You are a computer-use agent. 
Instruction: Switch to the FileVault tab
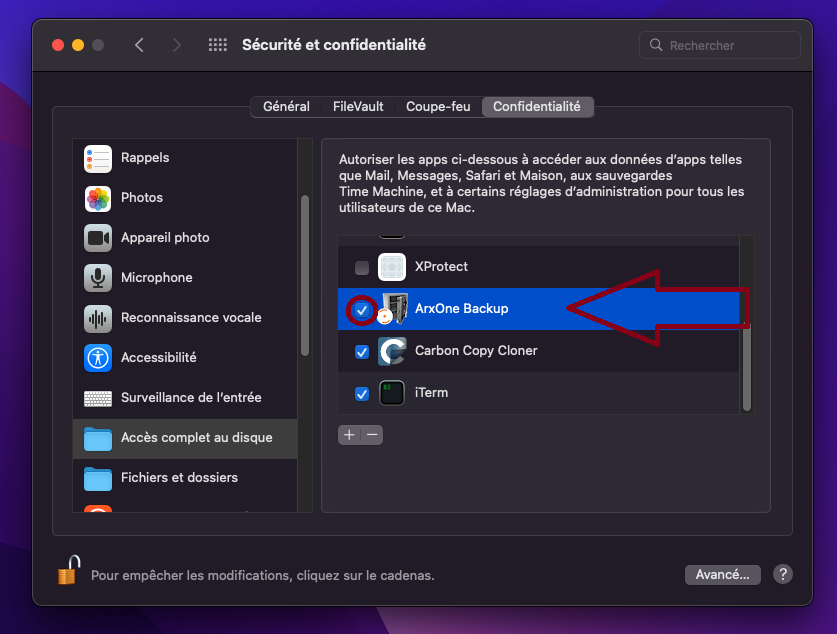click(x=357, y=106)
